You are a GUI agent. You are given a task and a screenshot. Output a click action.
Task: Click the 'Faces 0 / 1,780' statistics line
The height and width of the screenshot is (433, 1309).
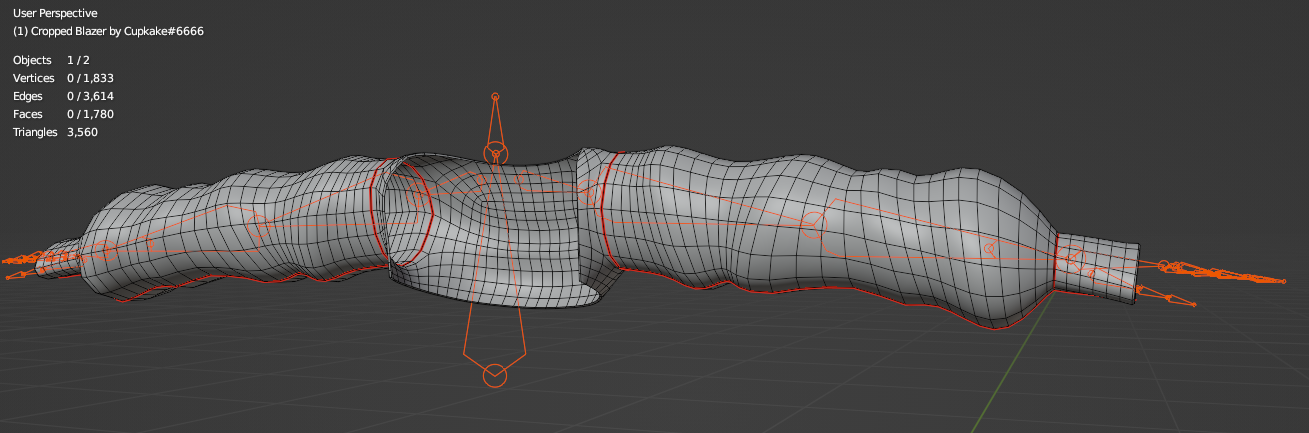[64, 114]
